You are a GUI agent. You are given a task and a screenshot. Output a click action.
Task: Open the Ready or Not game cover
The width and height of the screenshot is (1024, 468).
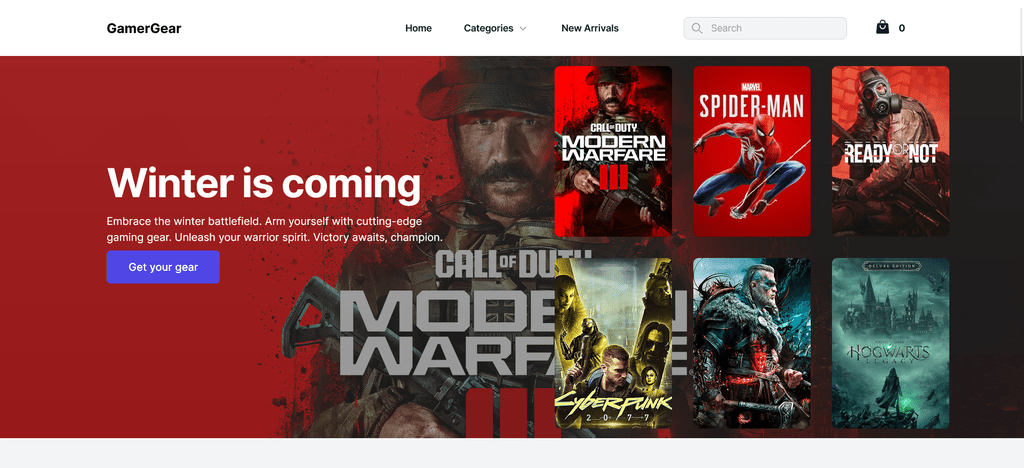[890, 151]
